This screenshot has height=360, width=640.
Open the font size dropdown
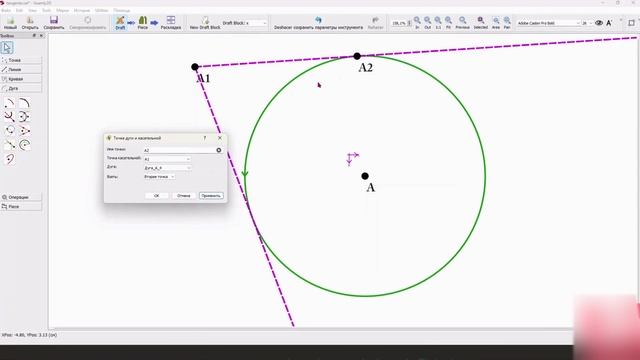pyautogui.click(x=587, y=23)
